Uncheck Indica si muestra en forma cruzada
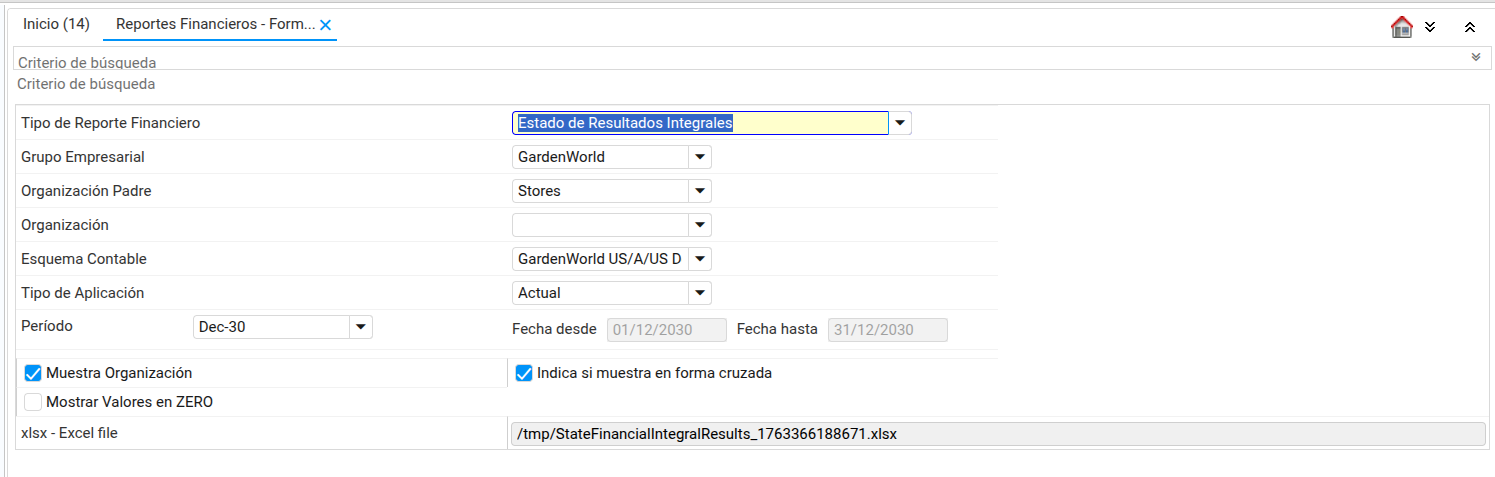This screenshot has height=477, width=1495. click(x=523, y=373)
